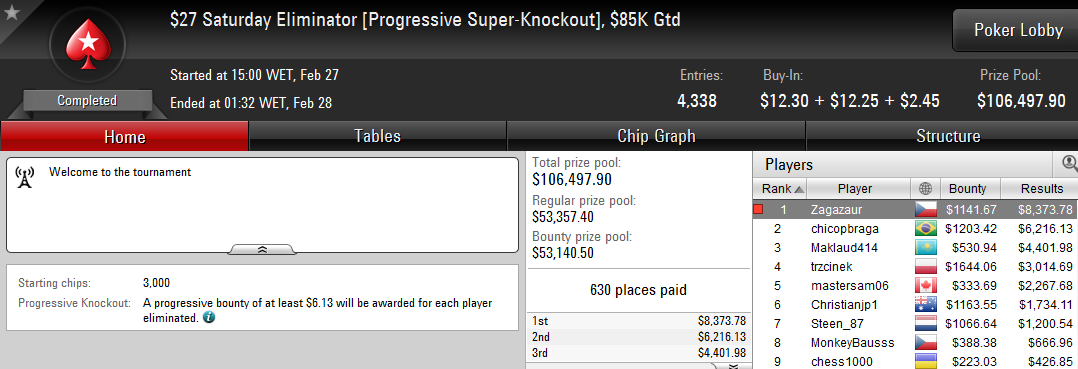Select player trzcinek in the list
Screen dimensions: 1078x369
[x=915, y=267]
